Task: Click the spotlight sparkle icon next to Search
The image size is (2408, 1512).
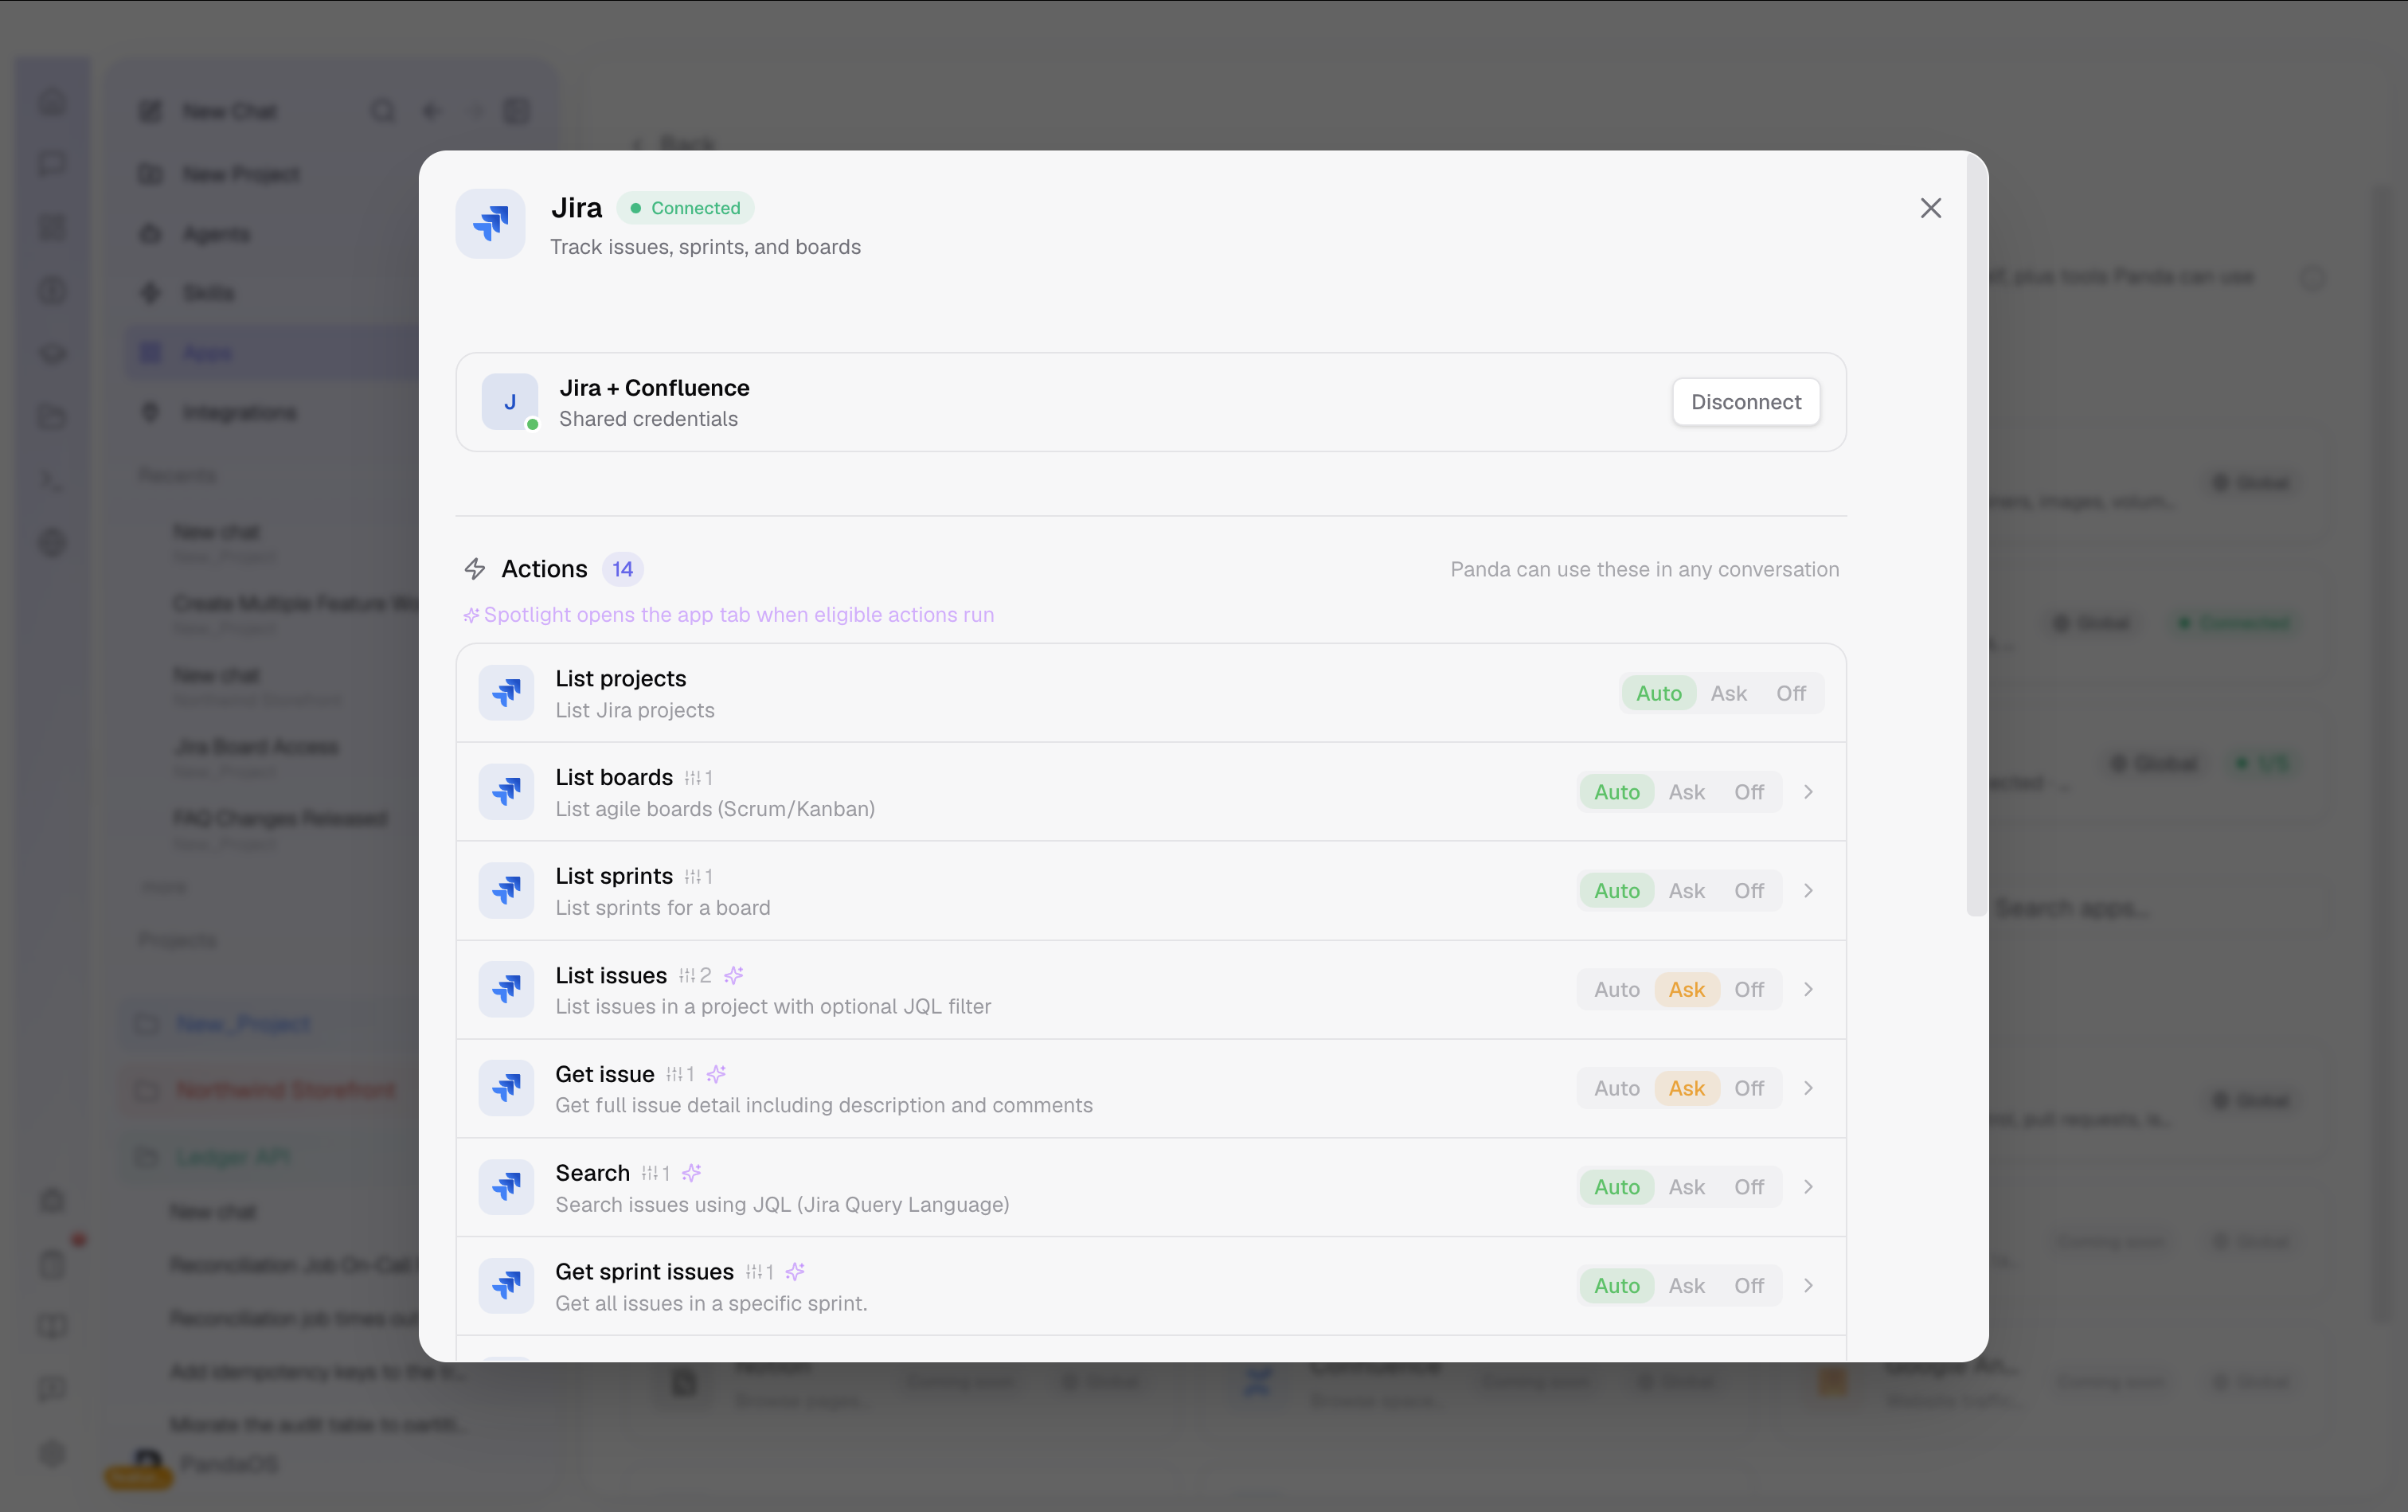Action: point(692,1173)
